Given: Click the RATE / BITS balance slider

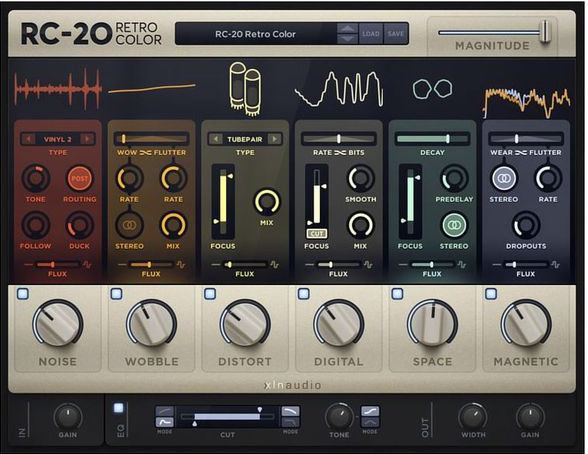Looking at the screenshot, I should 339,139.
